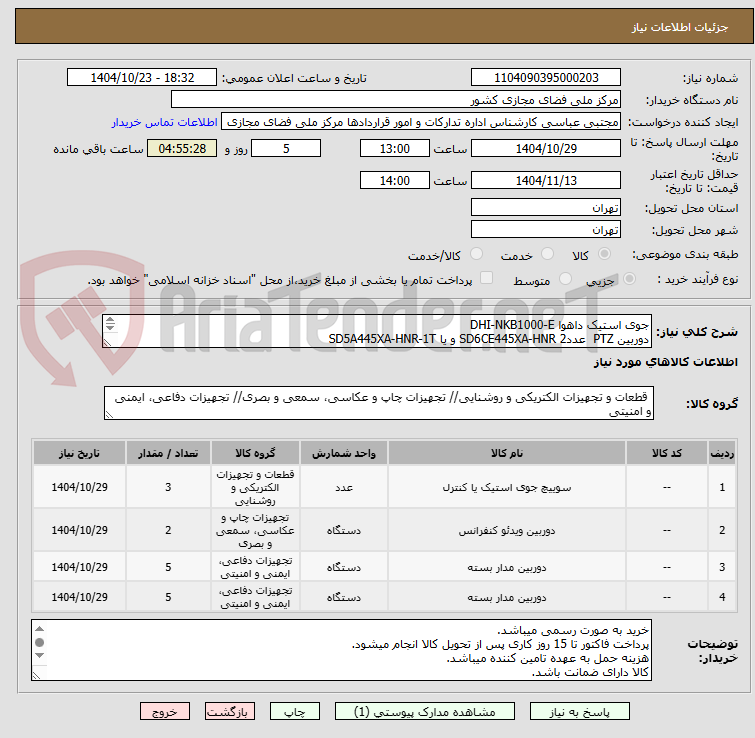
Task: Click item دوربین ویدئو کنفرانس
Action: coord(507,530)
